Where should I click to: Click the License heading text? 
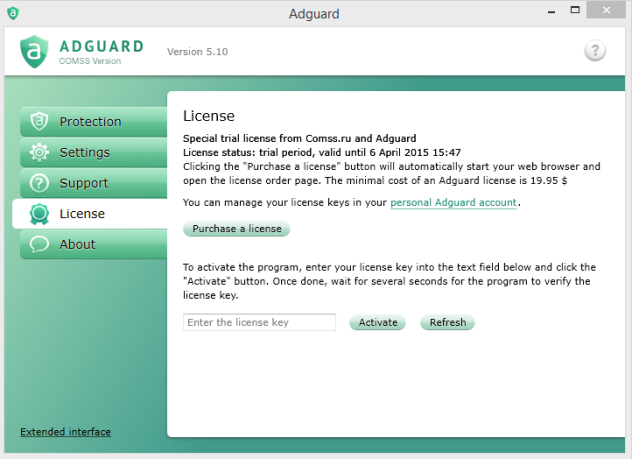click(x=209, y=116)
